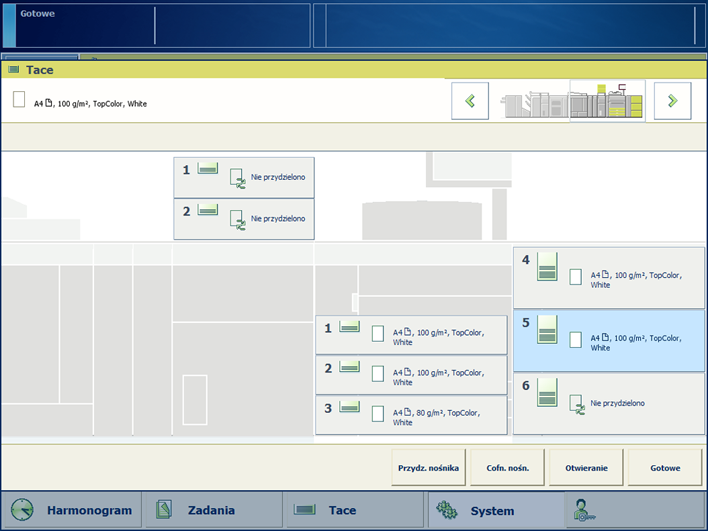This screenshot has width=708, height=531.
Task: Select lower tray 2 A4 100 g/m²
Action: 411,375
